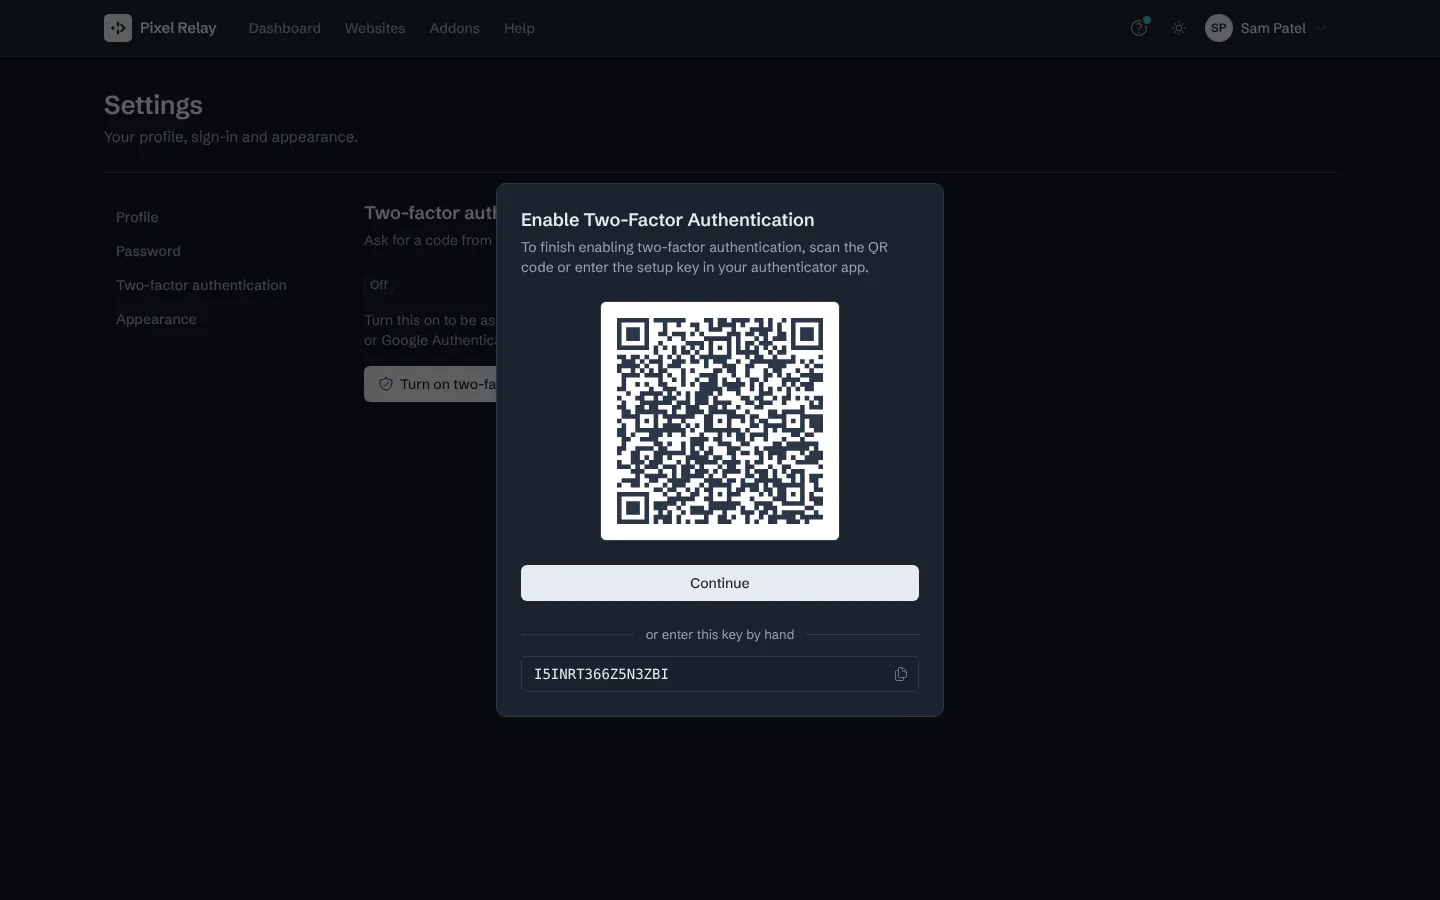
Task: Open the Help nav item
Action: (x=519, y=28)
